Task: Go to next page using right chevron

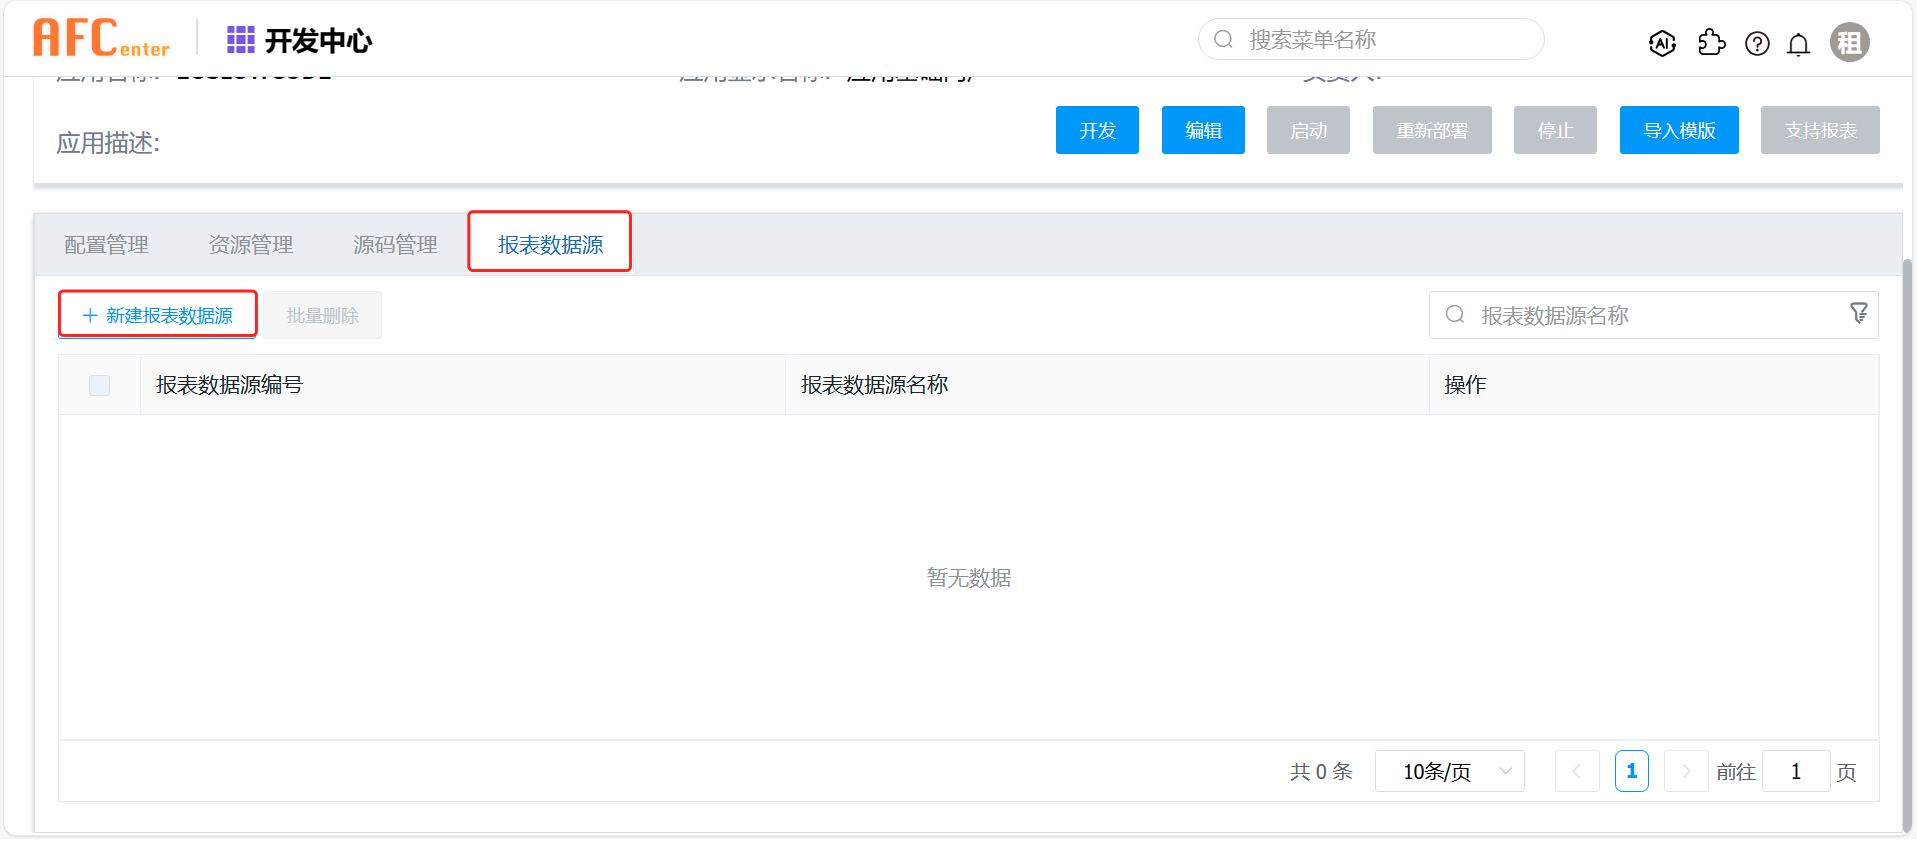Action: pyautogui.click(x=1685, y=771)
